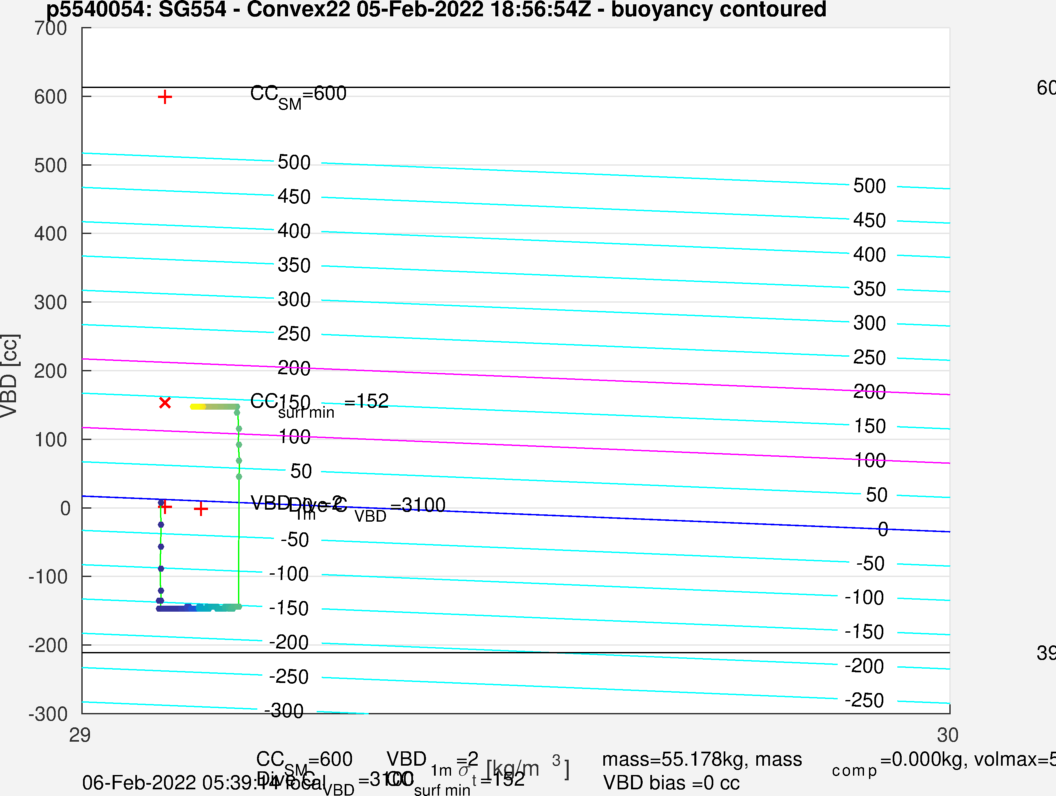1056x796 pixels.
Task: Click left-column contour label '-200'
Action: 289,643
